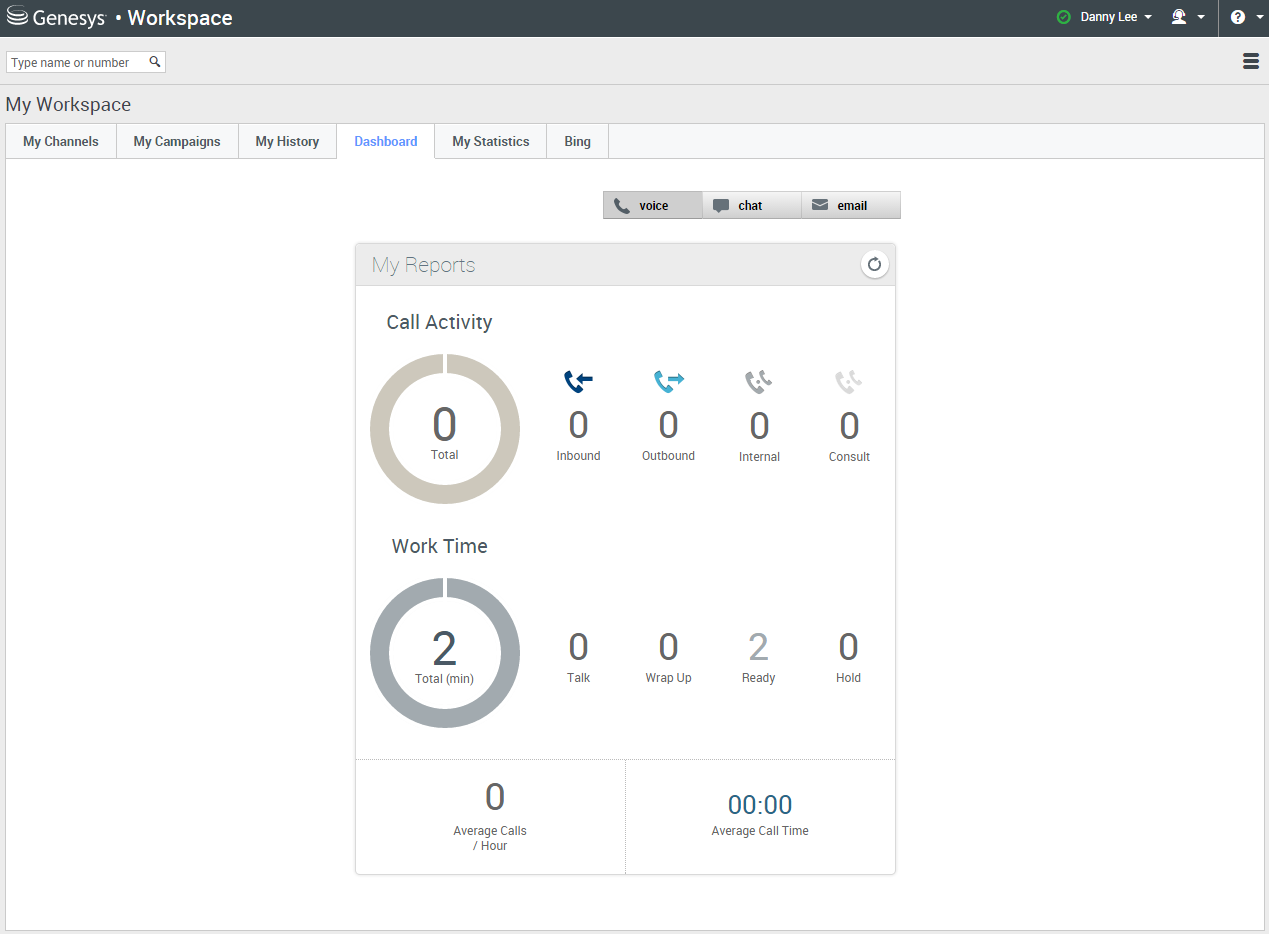The width and height of the screenshot is (1269, 934).
Task: Expand the help question mark dropdown
Action: pos(1244,18)
